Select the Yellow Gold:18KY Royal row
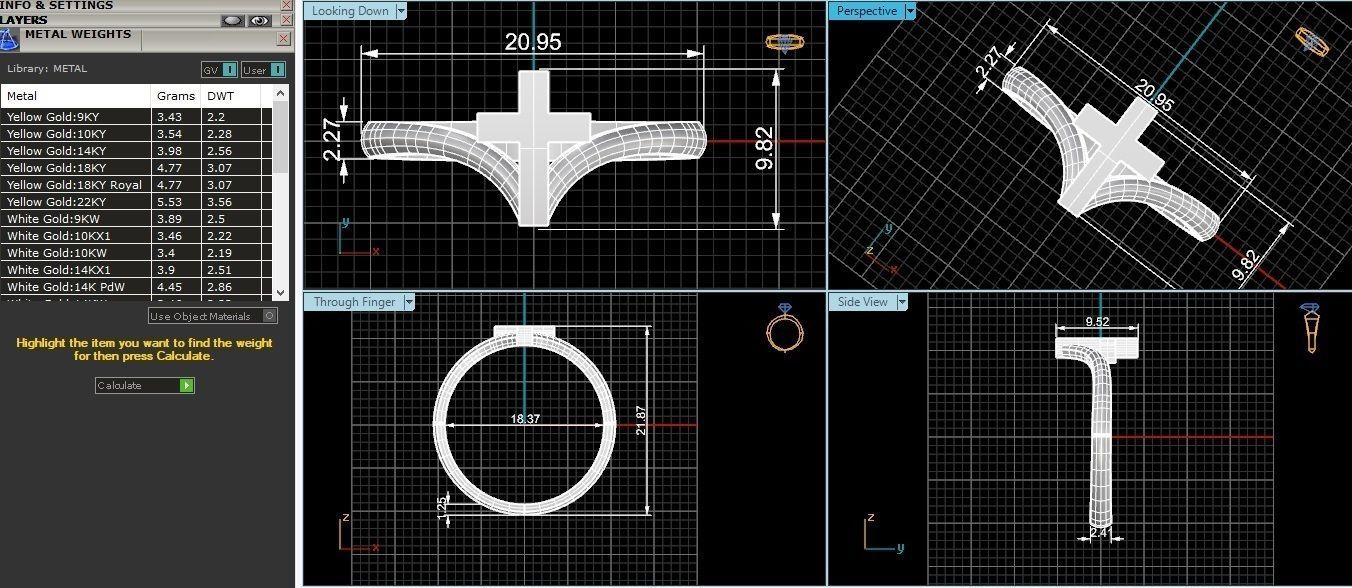The width and height of the screenshot is (1352, 588). 136,185
